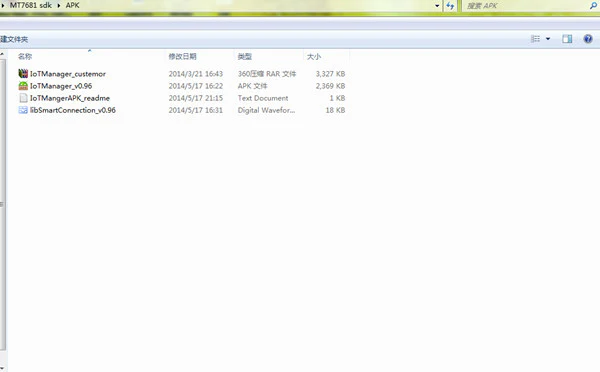
Task: Click the help question mark icon
Action: (x=588, y=39)
